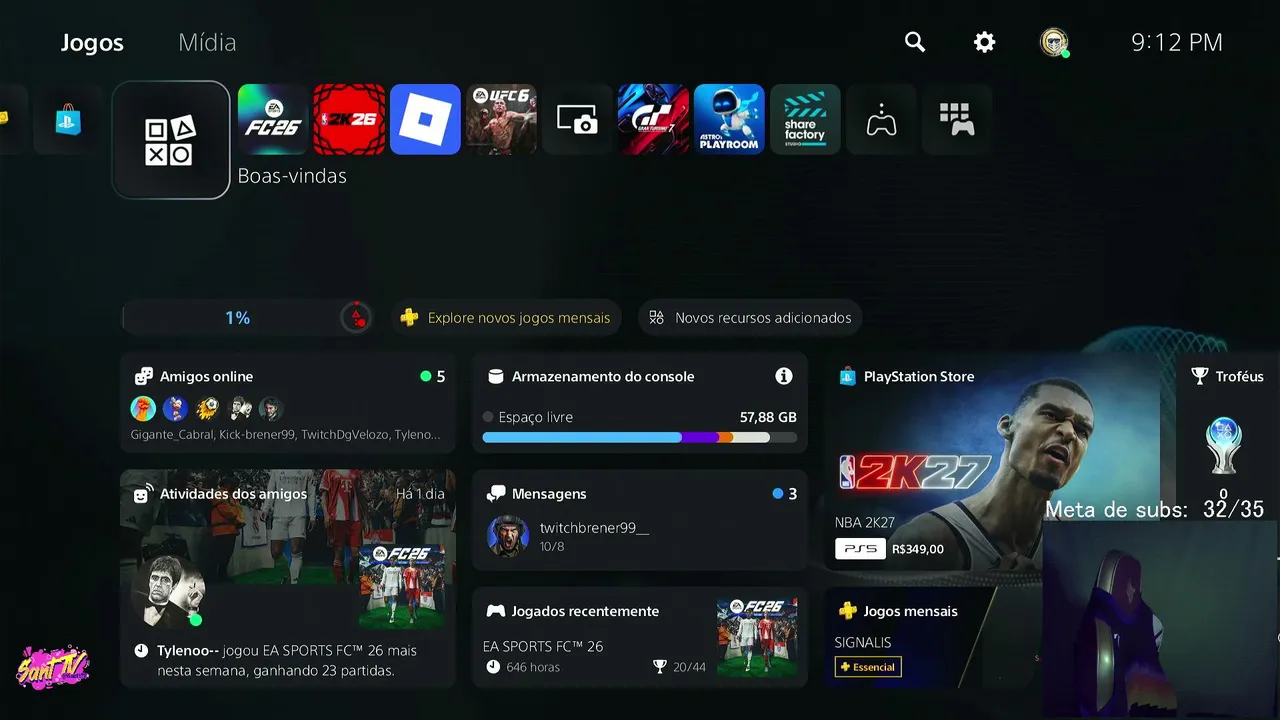This screenshot has height=720, width=1280.
Task: Open the PlayStation Store card title
Action: [x=919, y=377]
